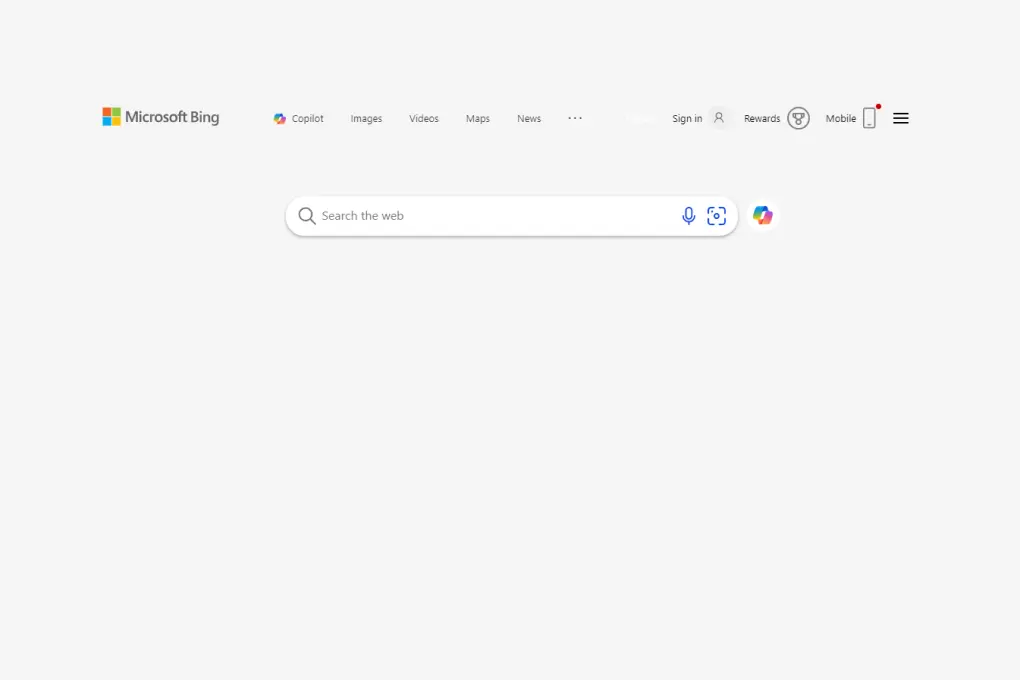The width and height of the screenshot is (1020, 680).
Task: Click the mobile phone icon
Action: [870, 118]
